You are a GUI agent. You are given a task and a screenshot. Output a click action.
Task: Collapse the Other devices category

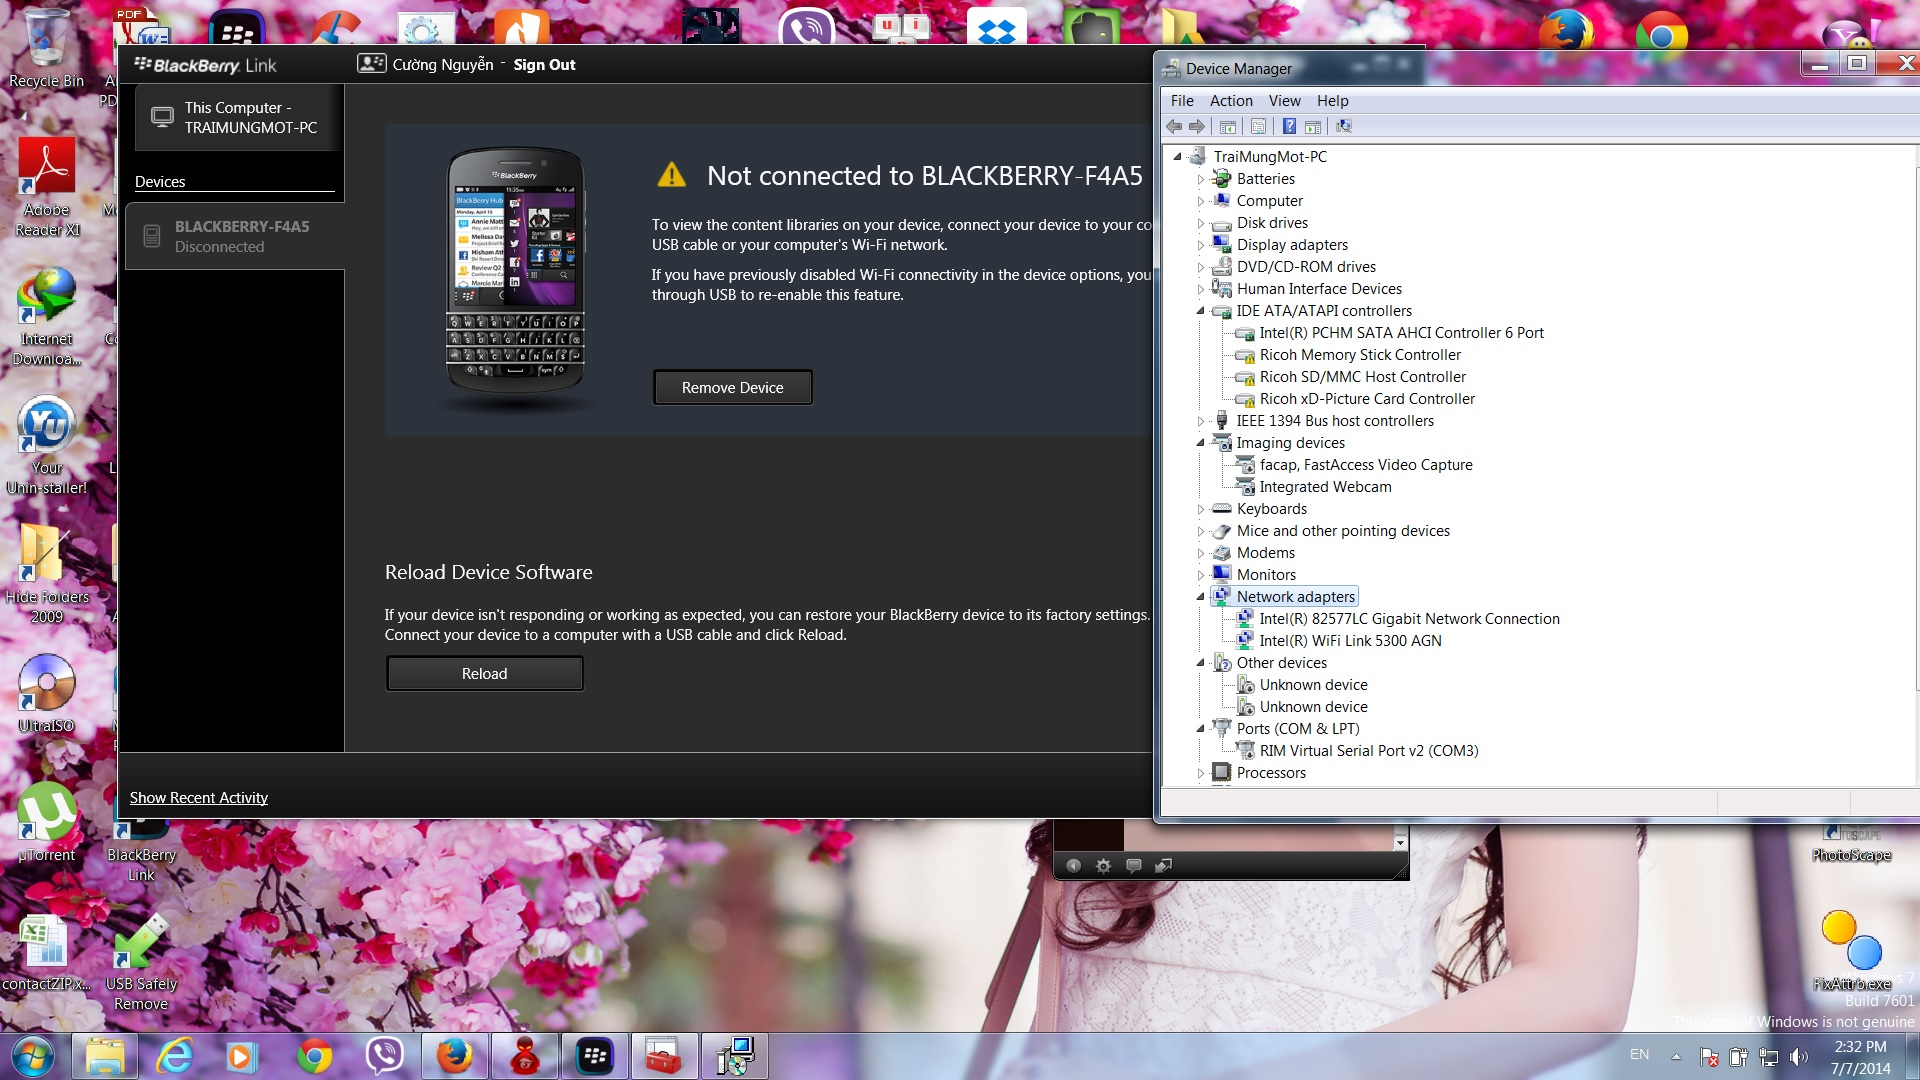[1201, 663]
